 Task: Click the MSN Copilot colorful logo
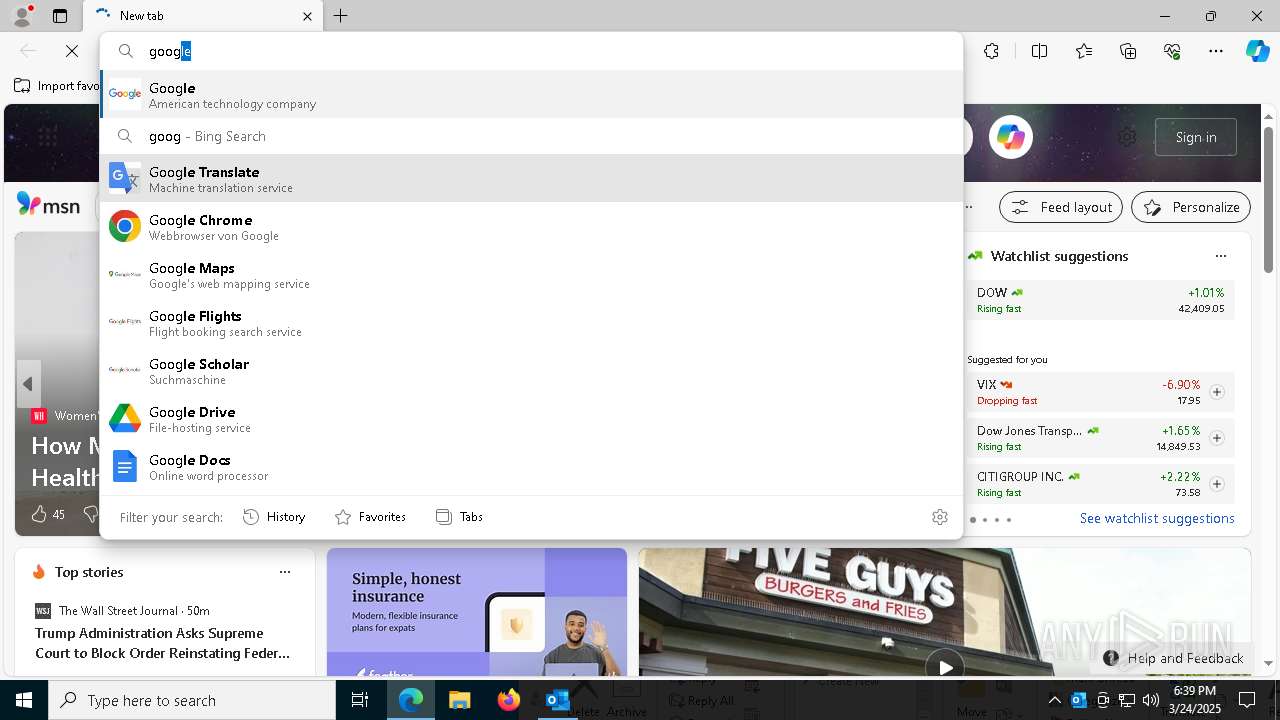1011,137
